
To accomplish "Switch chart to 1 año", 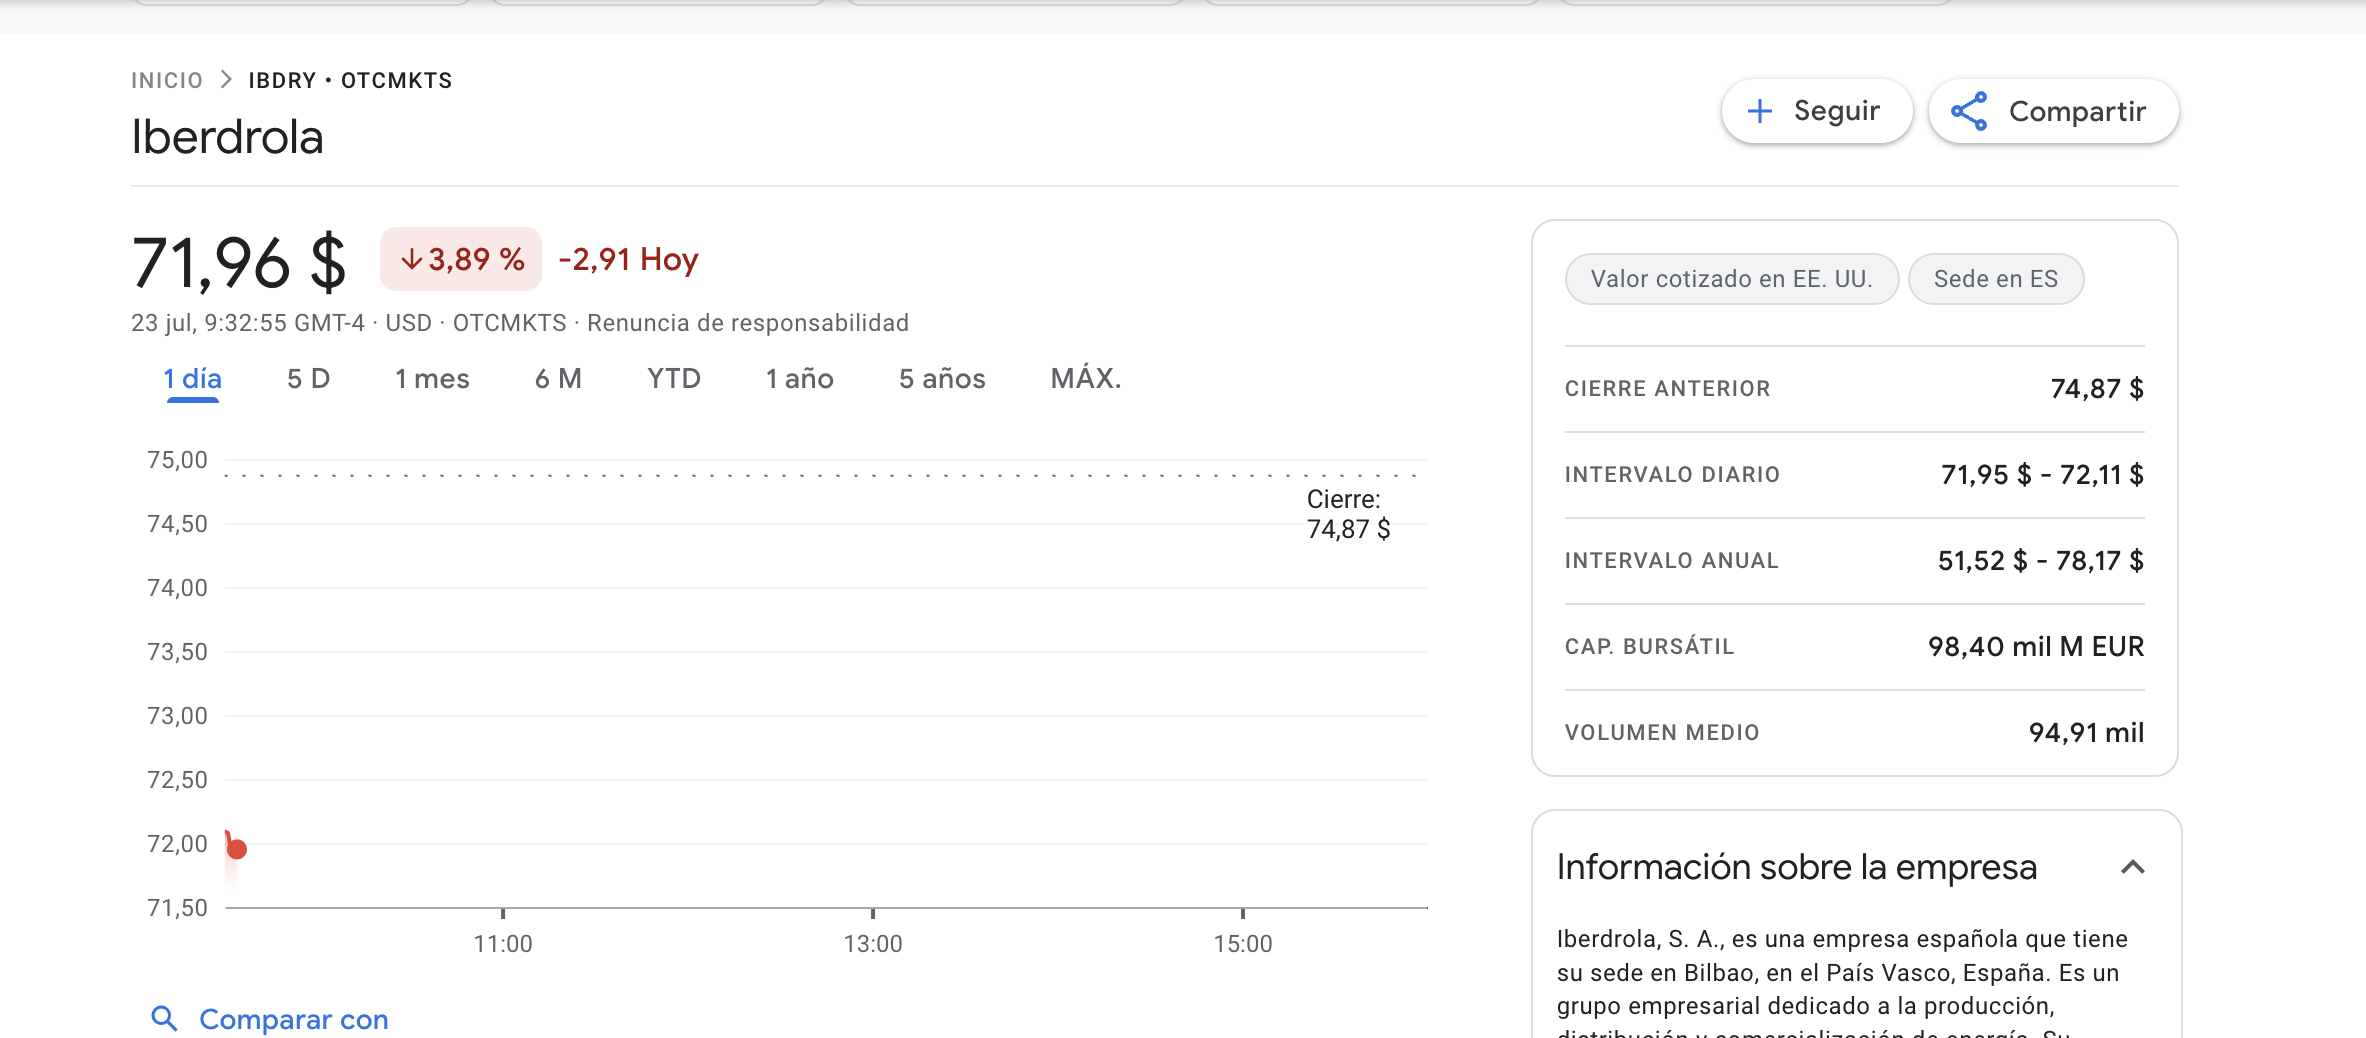I will point(799,379).
